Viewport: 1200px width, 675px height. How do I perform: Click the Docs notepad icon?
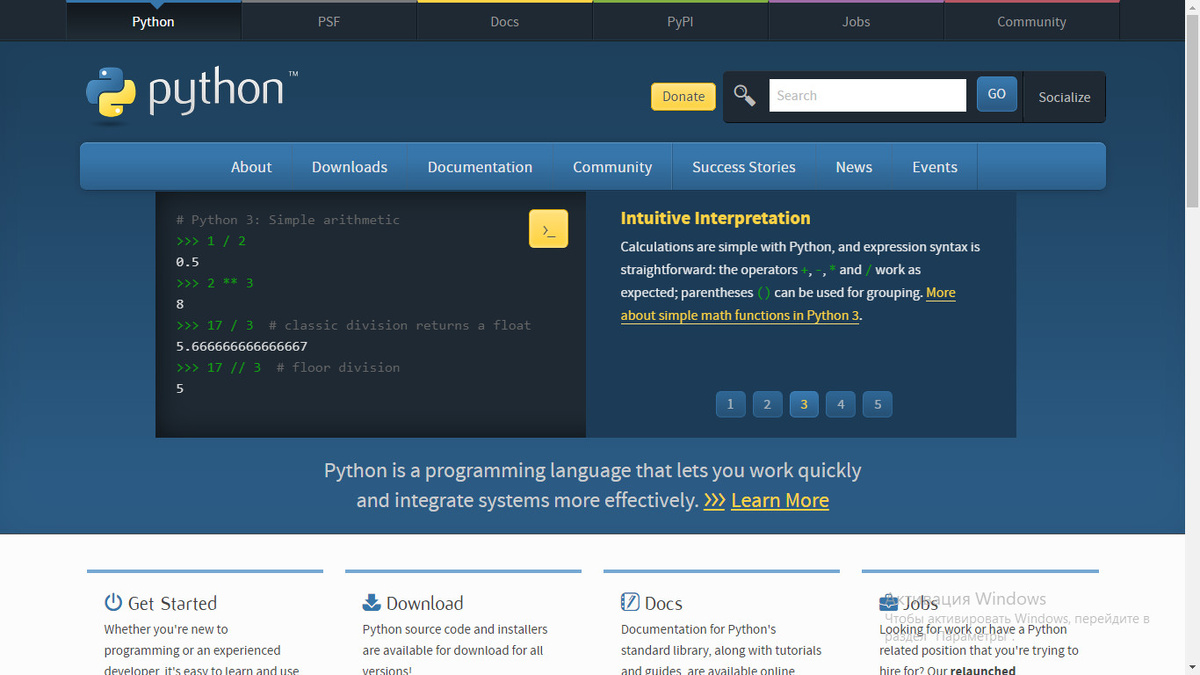coord(630,602)
